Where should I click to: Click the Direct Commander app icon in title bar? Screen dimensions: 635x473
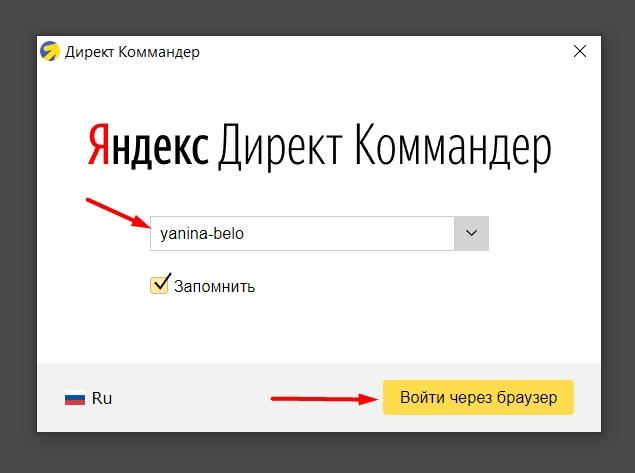tap(50, 51)
